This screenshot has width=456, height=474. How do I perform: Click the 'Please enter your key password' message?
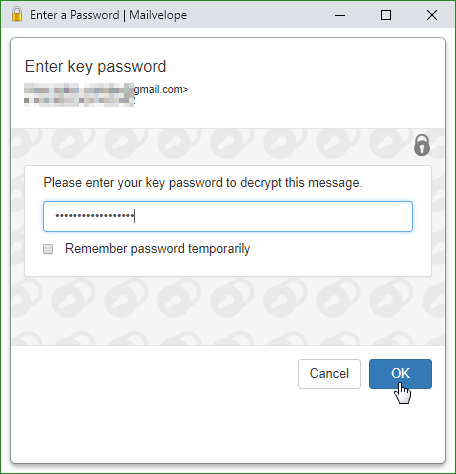tap(203, 183)
